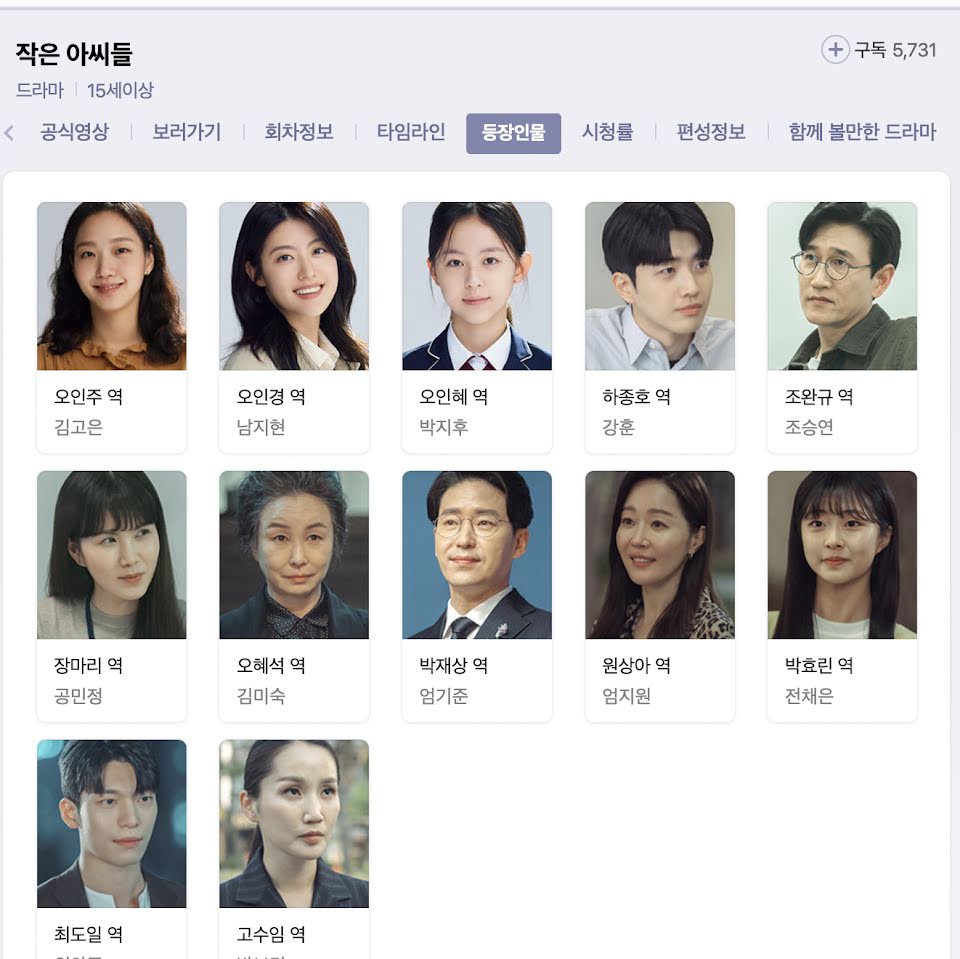Go to the 시청률 tab
The width and height of the screenshot is (960, 959).
tap(607, 132)
